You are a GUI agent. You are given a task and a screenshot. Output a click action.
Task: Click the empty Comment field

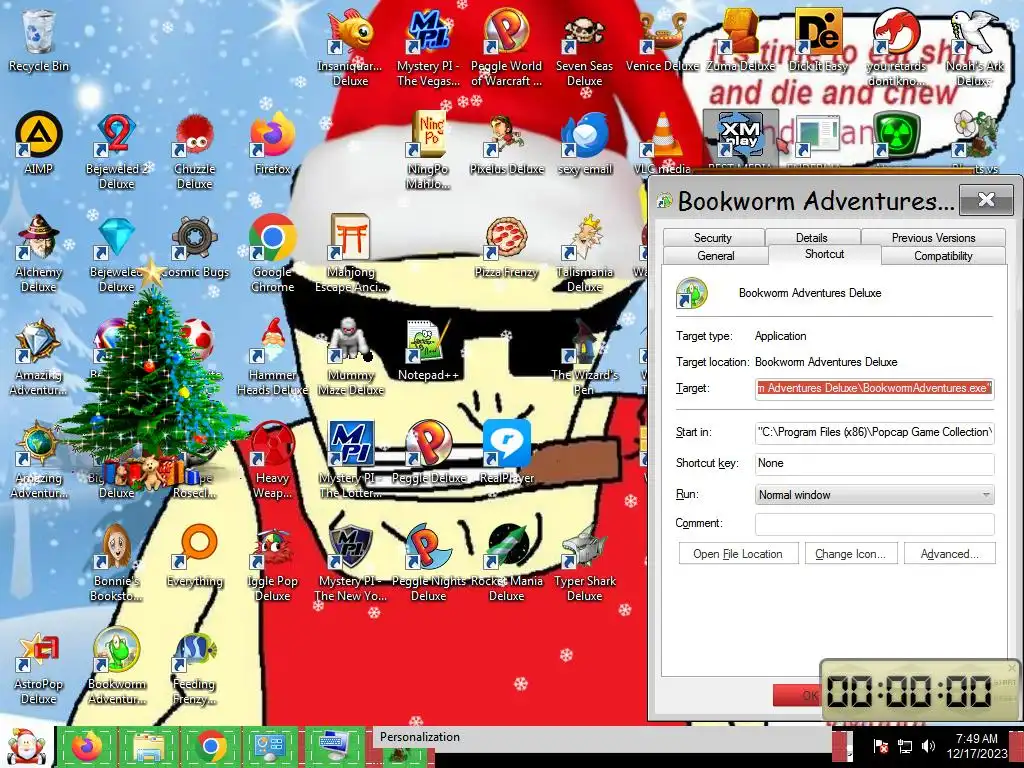874,523
